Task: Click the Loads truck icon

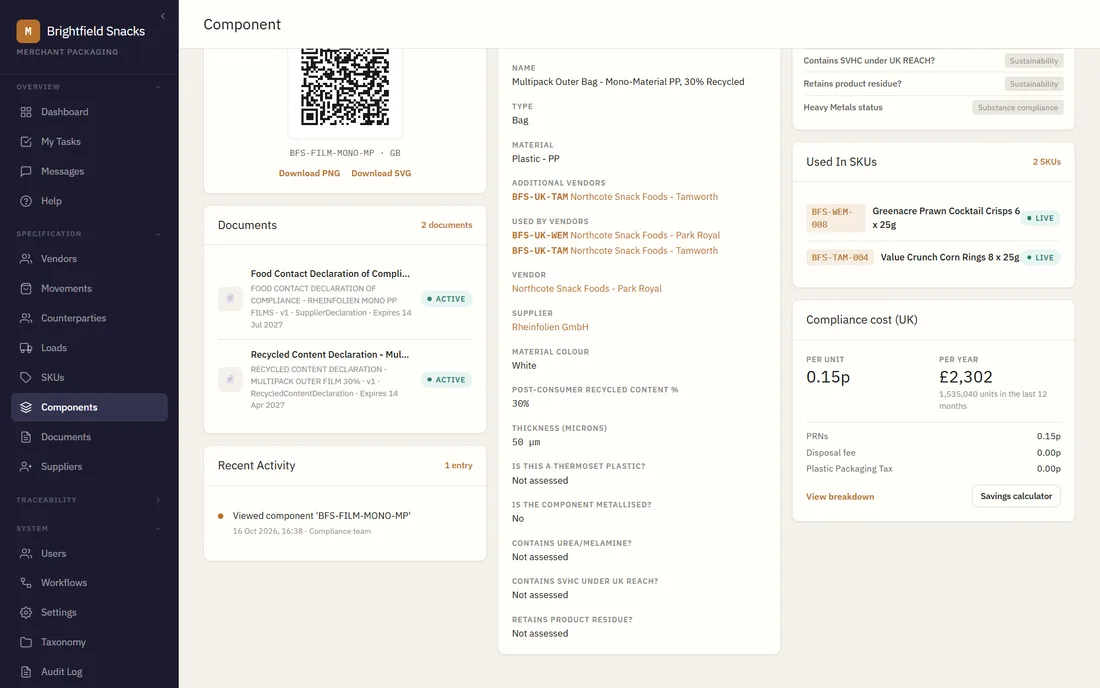Action: click(x=26, y=348)
